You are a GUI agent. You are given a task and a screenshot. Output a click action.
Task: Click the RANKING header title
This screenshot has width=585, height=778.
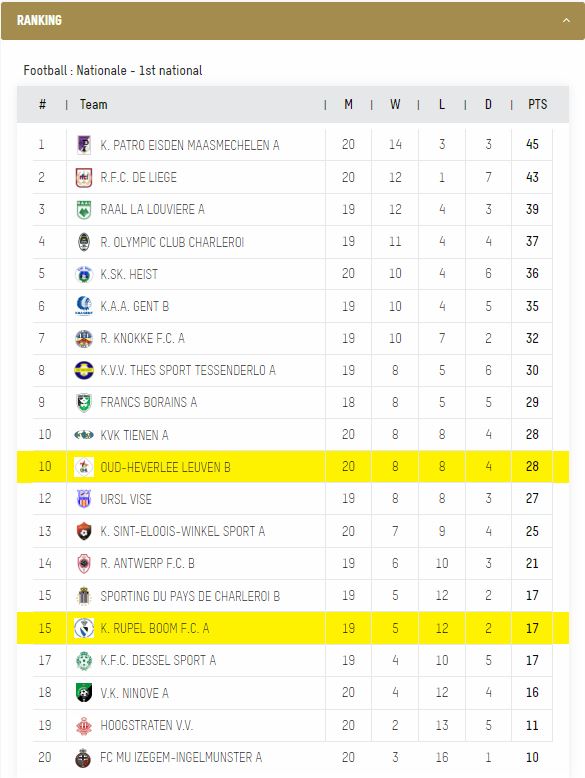coord(39,20)
